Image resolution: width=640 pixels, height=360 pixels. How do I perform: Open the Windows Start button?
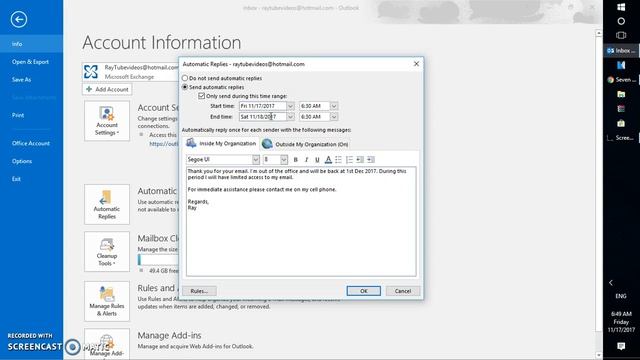[621, 7]
